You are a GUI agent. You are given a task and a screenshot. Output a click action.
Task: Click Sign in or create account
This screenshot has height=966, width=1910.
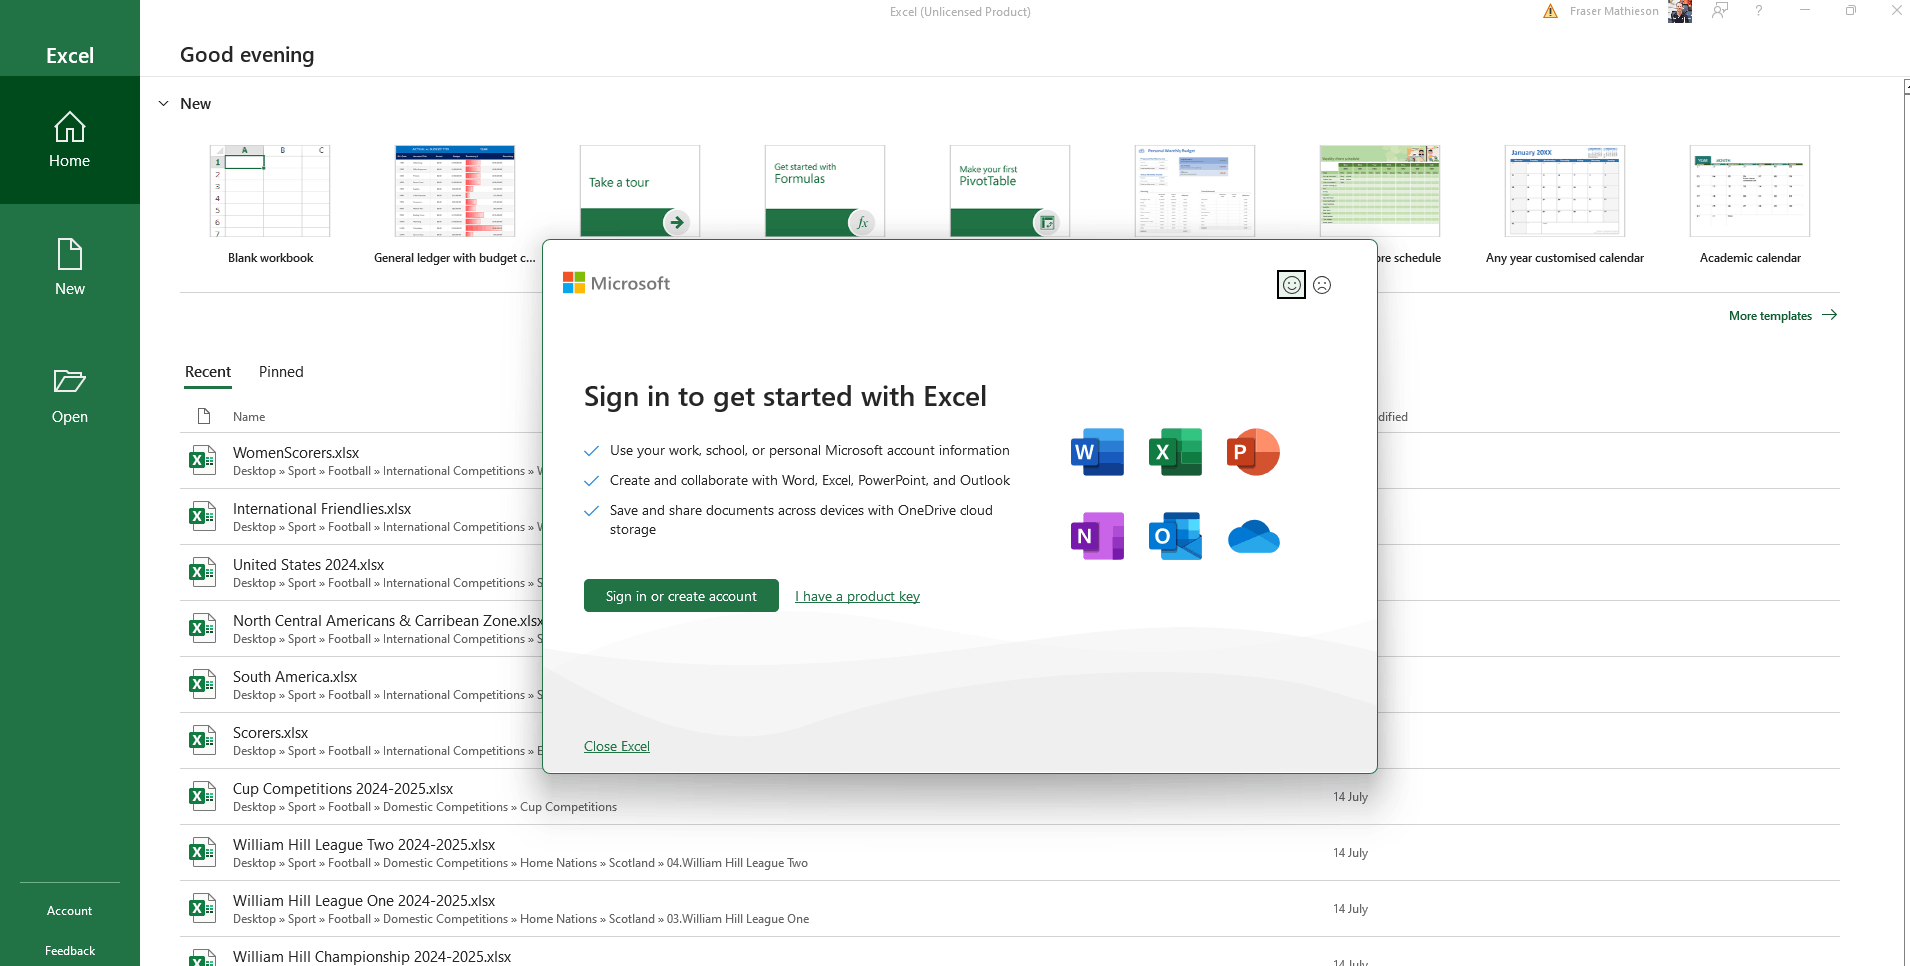click(681, 596)
